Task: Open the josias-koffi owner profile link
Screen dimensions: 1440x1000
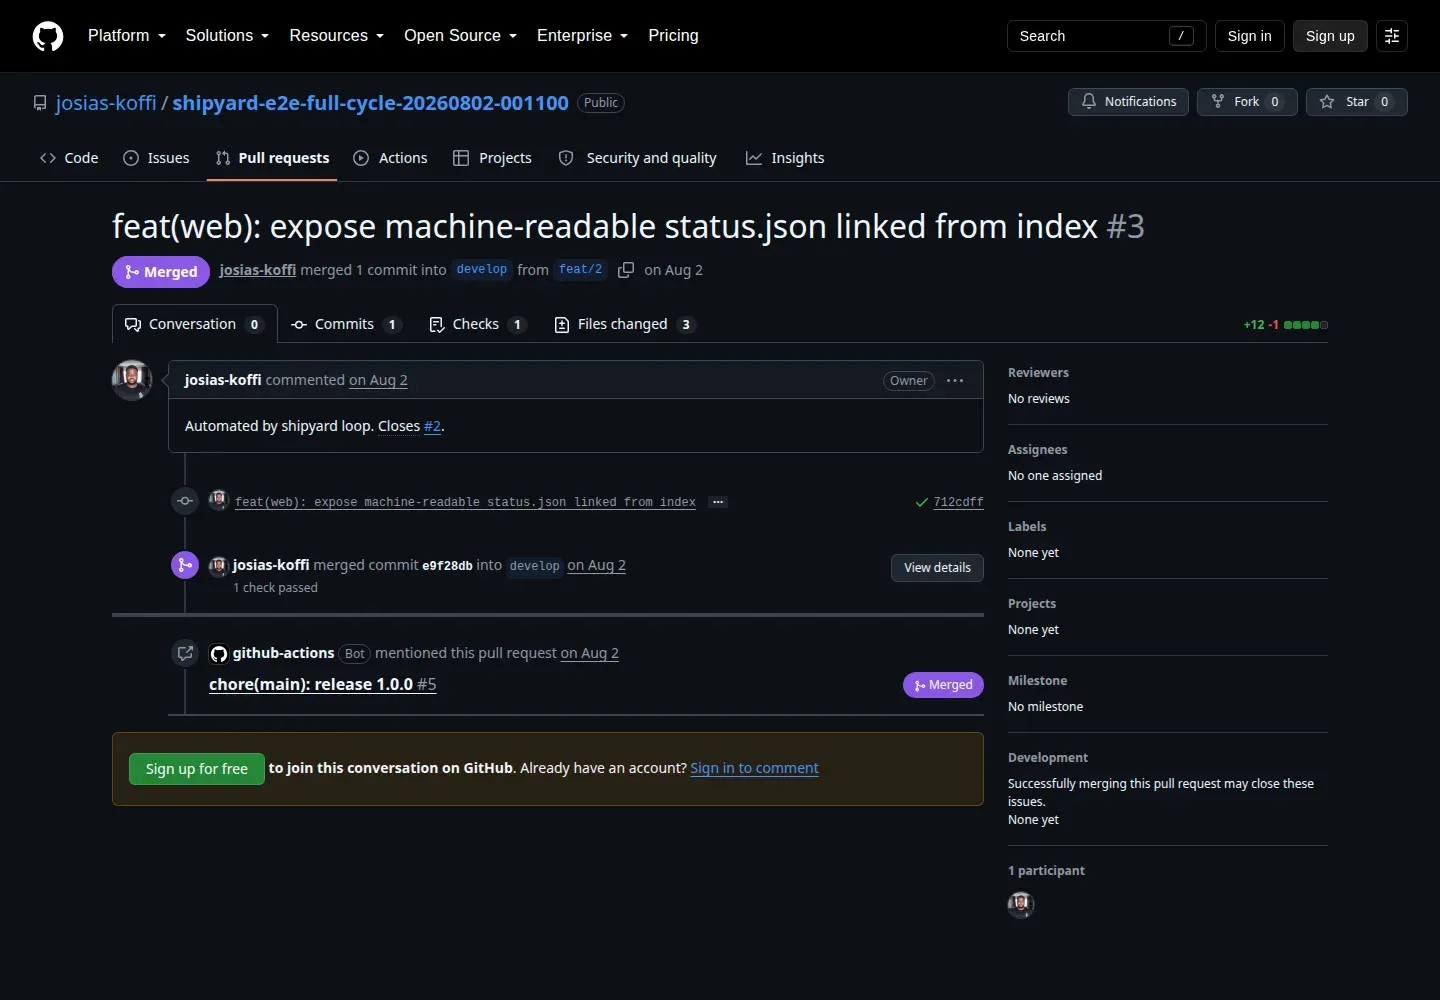Action: click(106, 103)
